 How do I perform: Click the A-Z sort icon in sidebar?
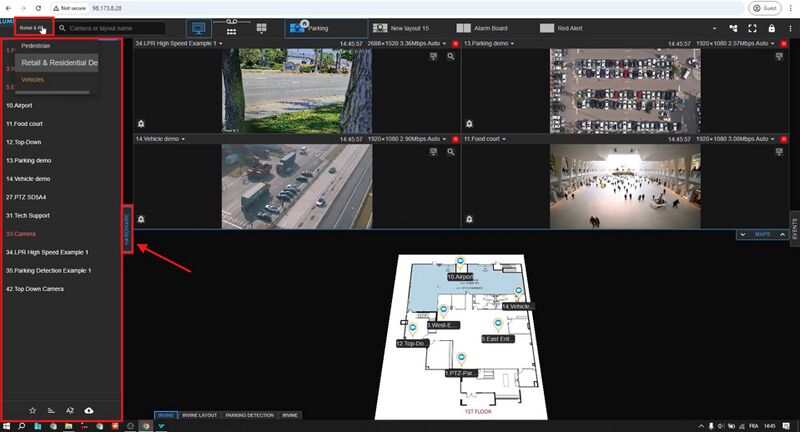click(x=69, y=410)
